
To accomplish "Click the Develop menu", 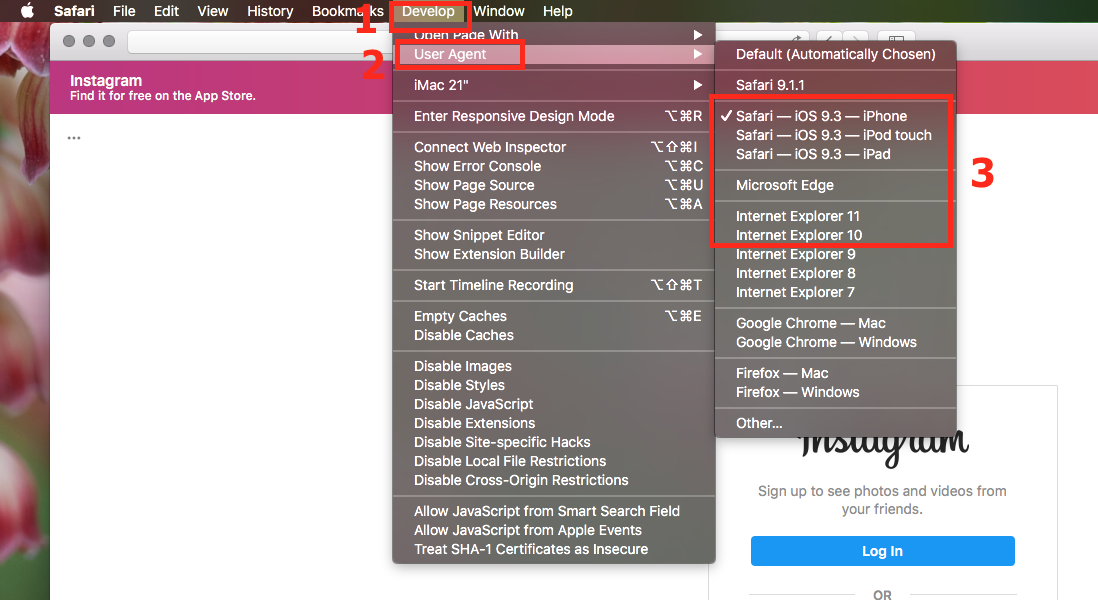I will pyautogui.click(x=428, y=11).
